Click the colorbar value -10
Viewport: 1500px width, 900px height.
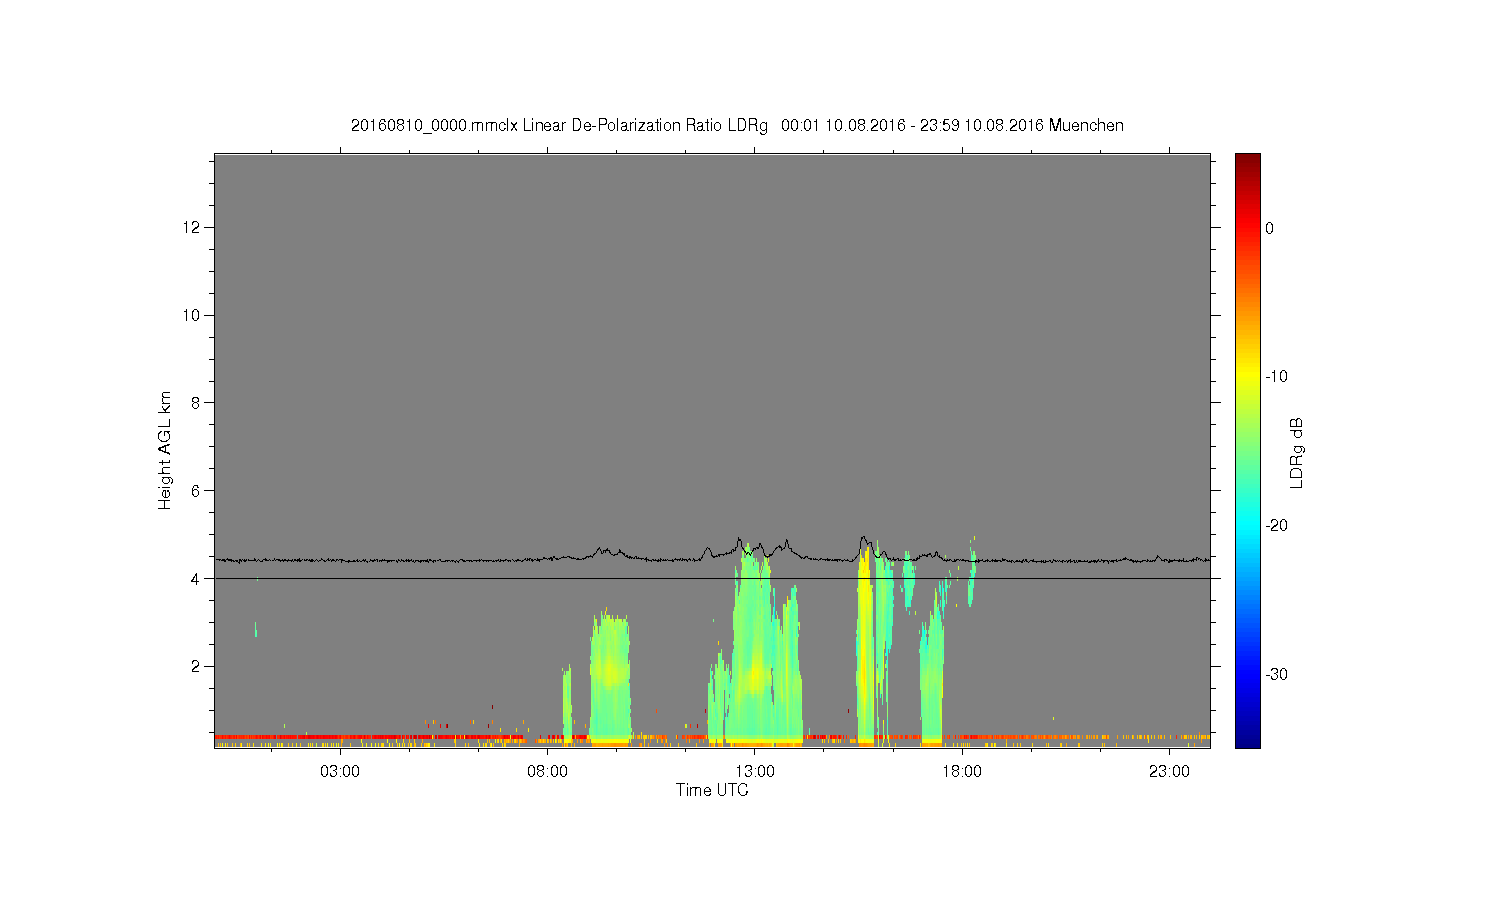coord(1276,376)
